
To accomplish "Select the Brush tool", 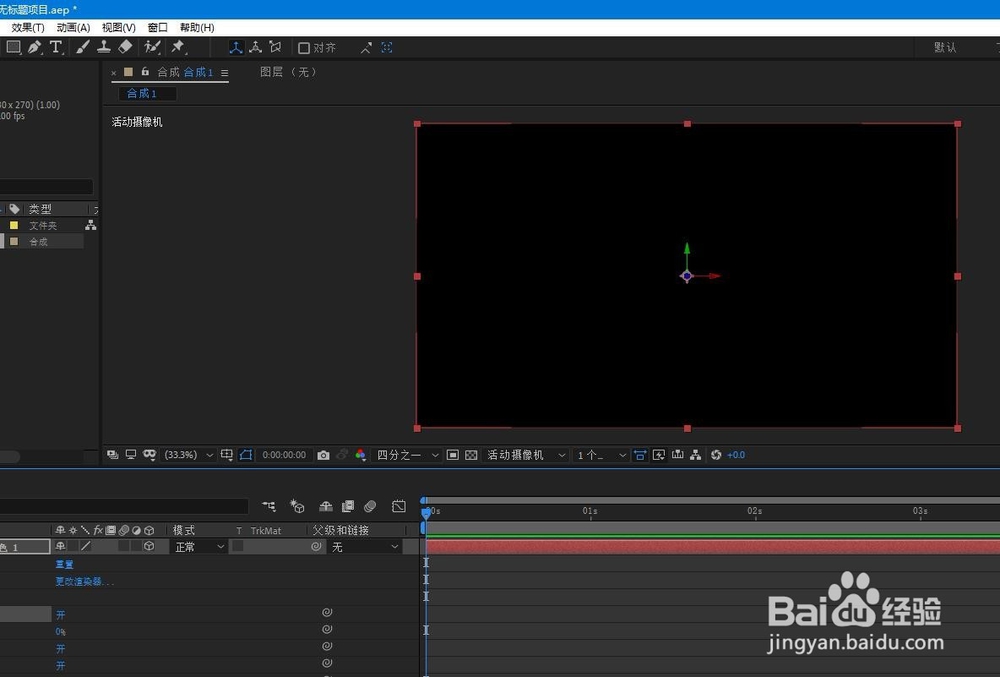I will pyautogui.click(x=83, y=47).
